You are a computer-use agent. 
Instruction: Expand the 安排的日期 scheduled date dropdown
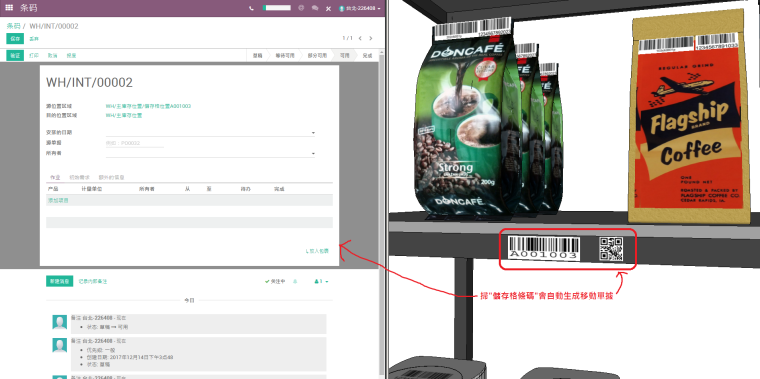click(313, 133)
